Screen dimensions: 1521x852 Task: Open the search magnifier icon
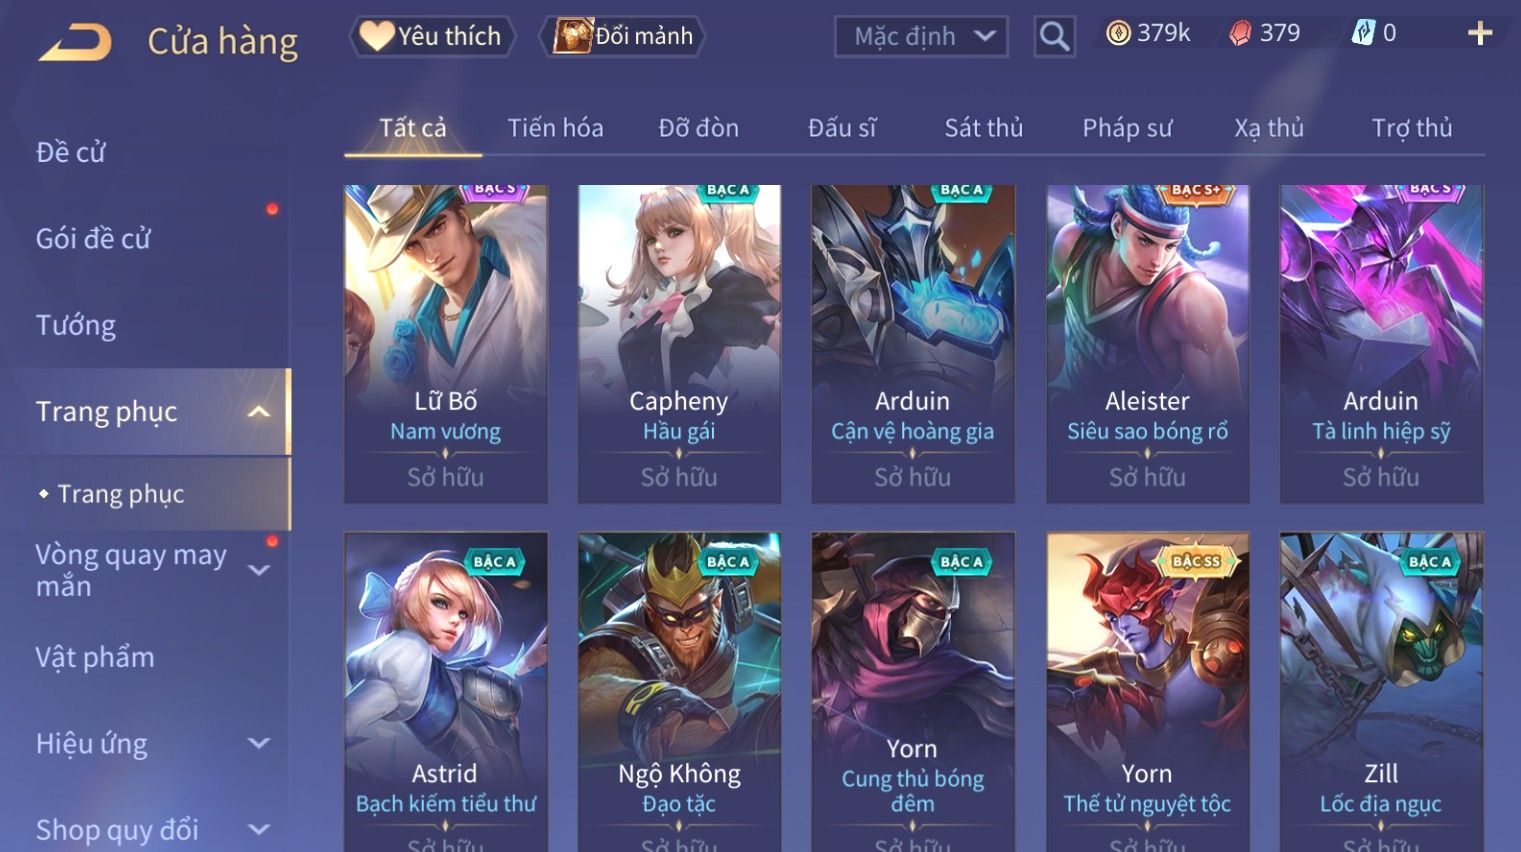1054,37
